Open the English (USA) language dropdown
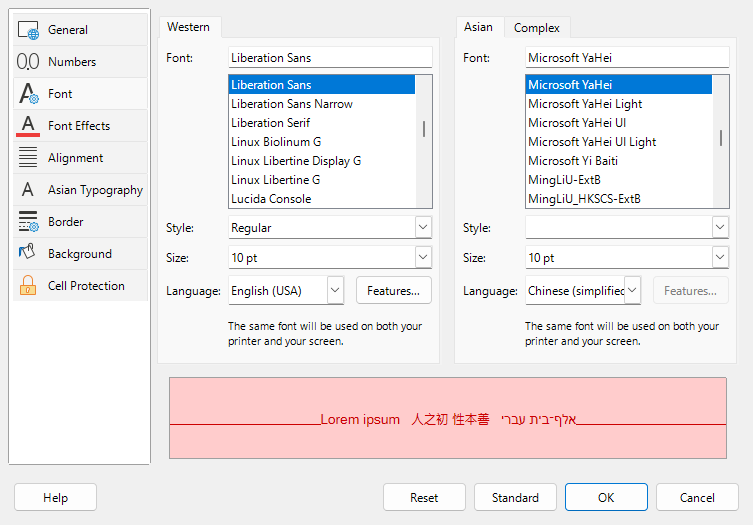This screenshot has width=753, height=525. point(335,290)
